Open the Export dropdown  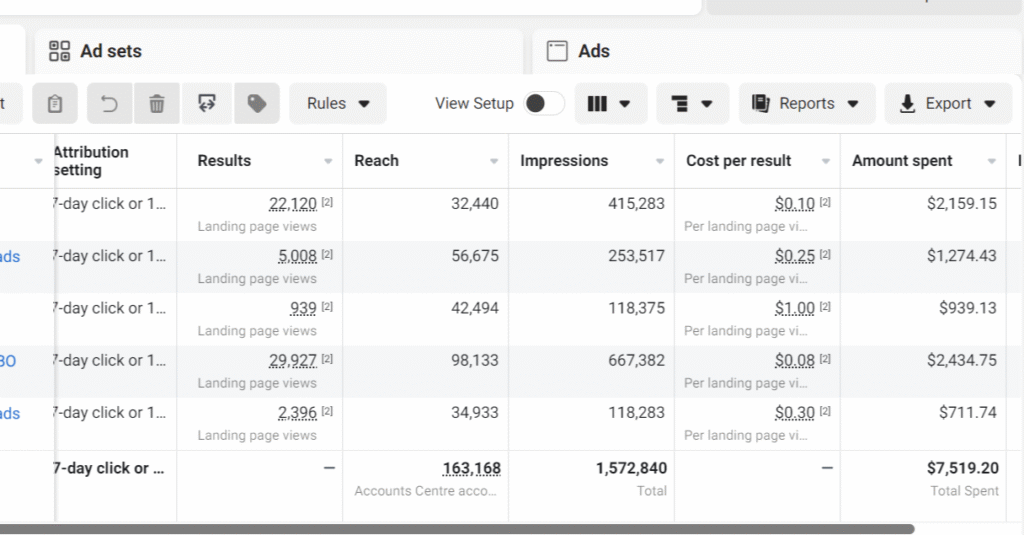pyautogui.click(x=948, y=103)
